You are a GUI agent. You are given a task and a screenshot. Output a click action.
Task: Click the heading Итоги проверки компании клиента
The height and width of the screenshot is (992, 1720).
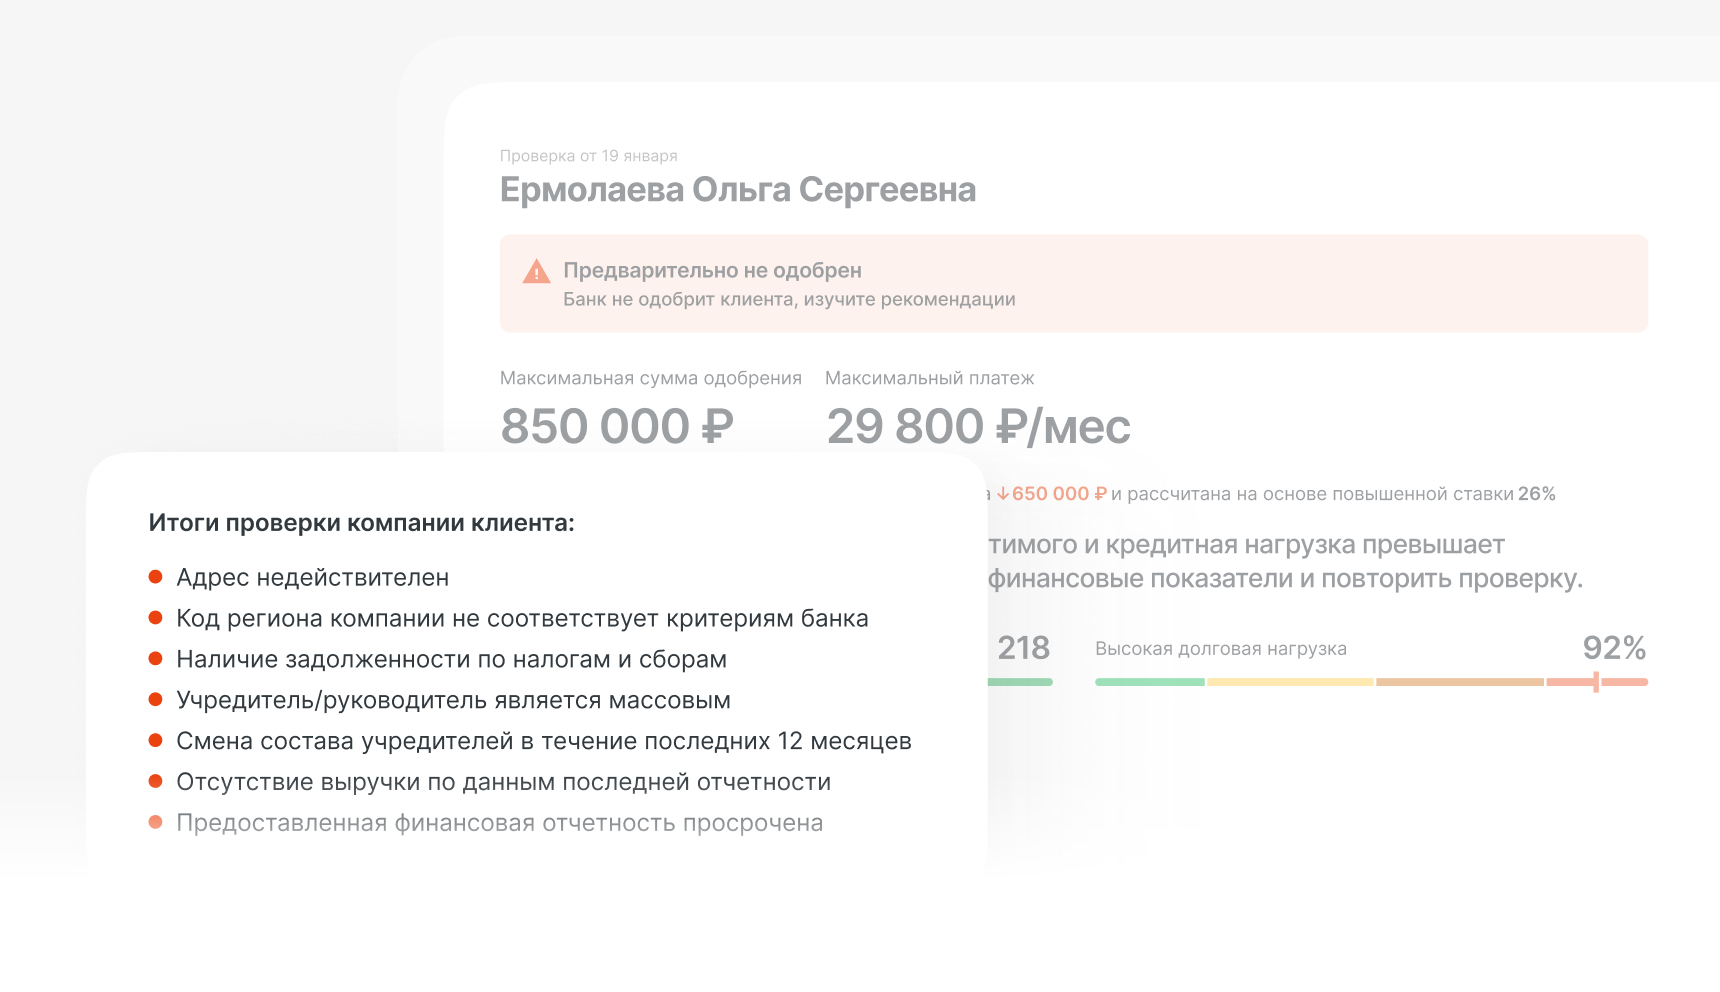click(362, 523)
